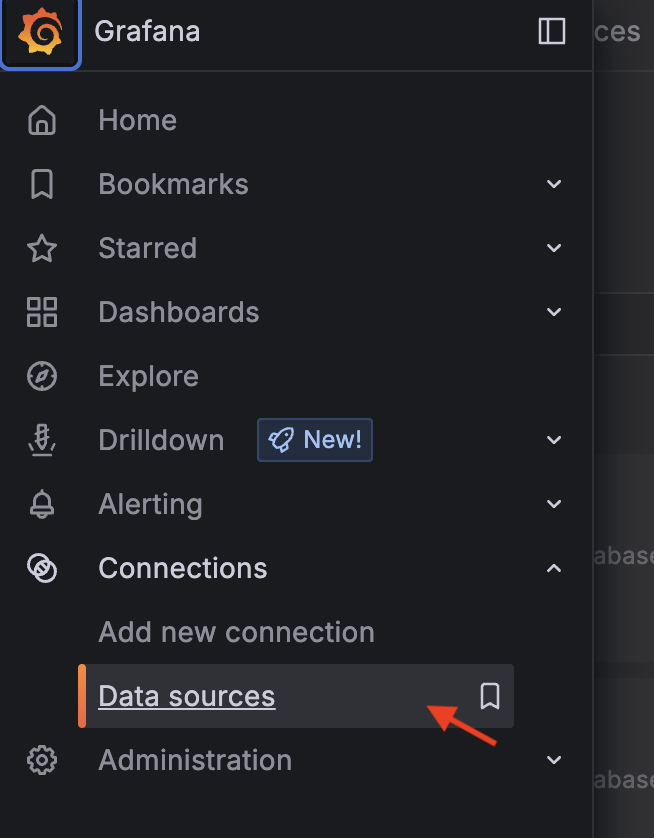Image resolution: width=654 pixels, height=838 pixels.
Task: Expand the Administration section chevron
Action: coord(554,761)
